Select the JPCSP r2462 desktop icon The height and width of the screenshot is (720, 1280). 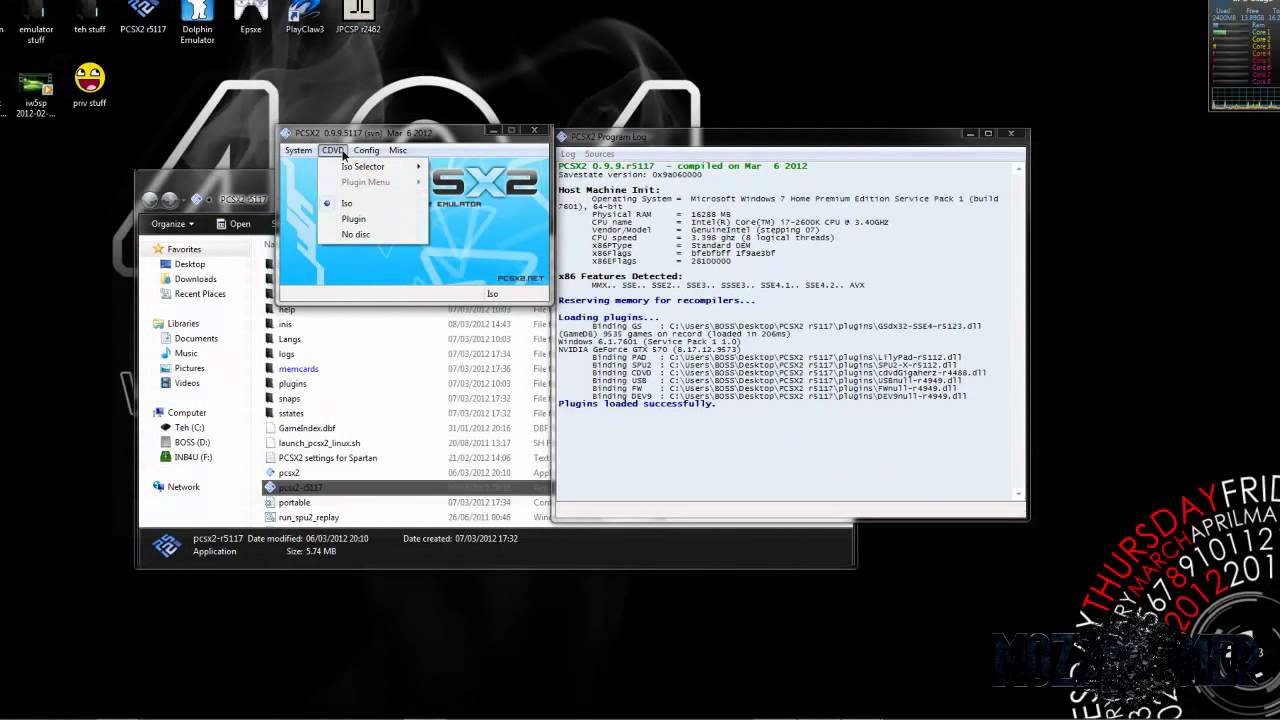[x=358, y=18]
